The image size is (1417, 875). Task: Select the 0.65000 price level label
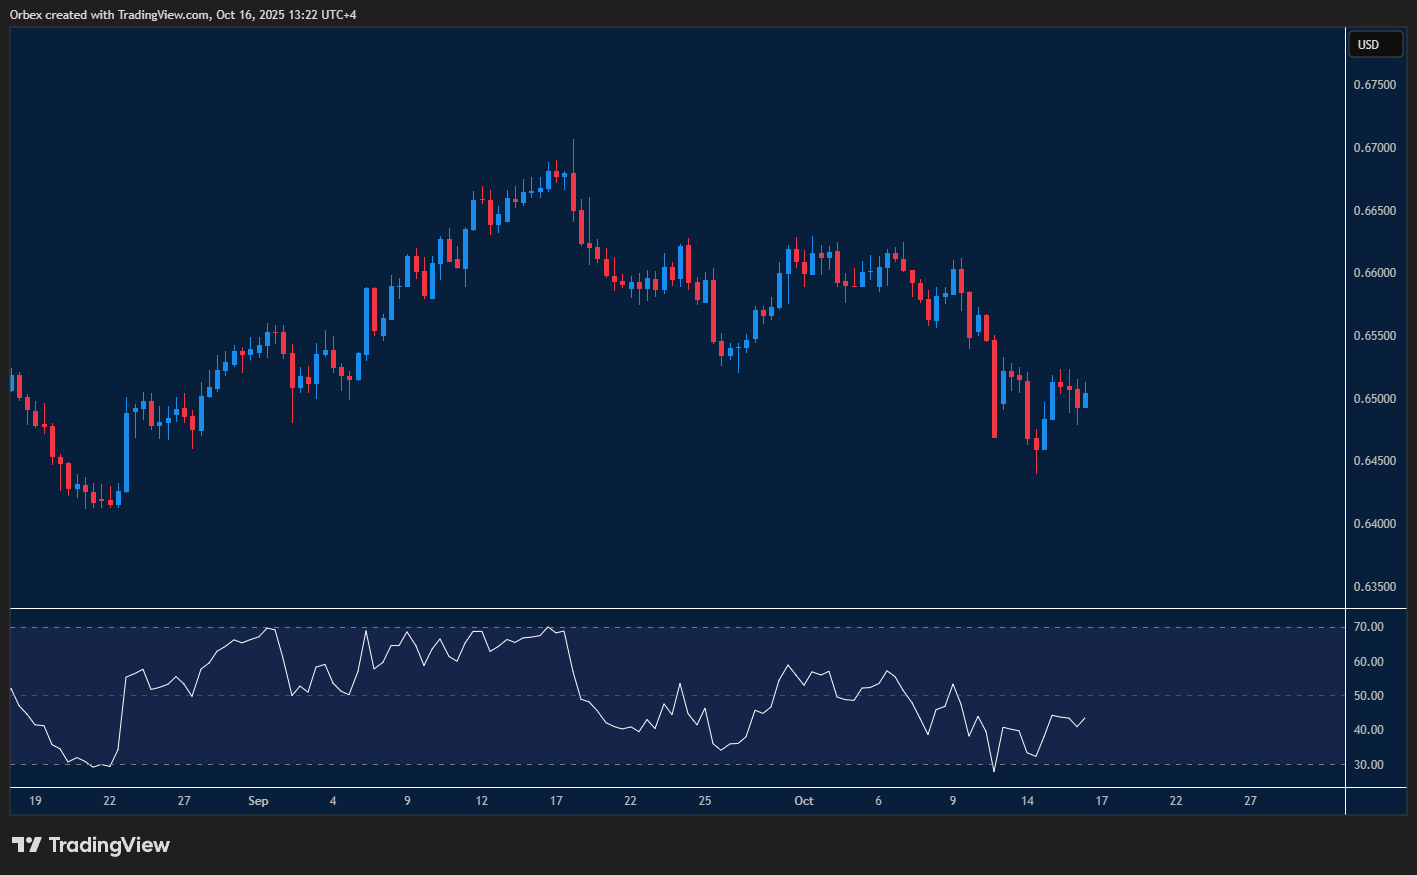point(1374,399)
